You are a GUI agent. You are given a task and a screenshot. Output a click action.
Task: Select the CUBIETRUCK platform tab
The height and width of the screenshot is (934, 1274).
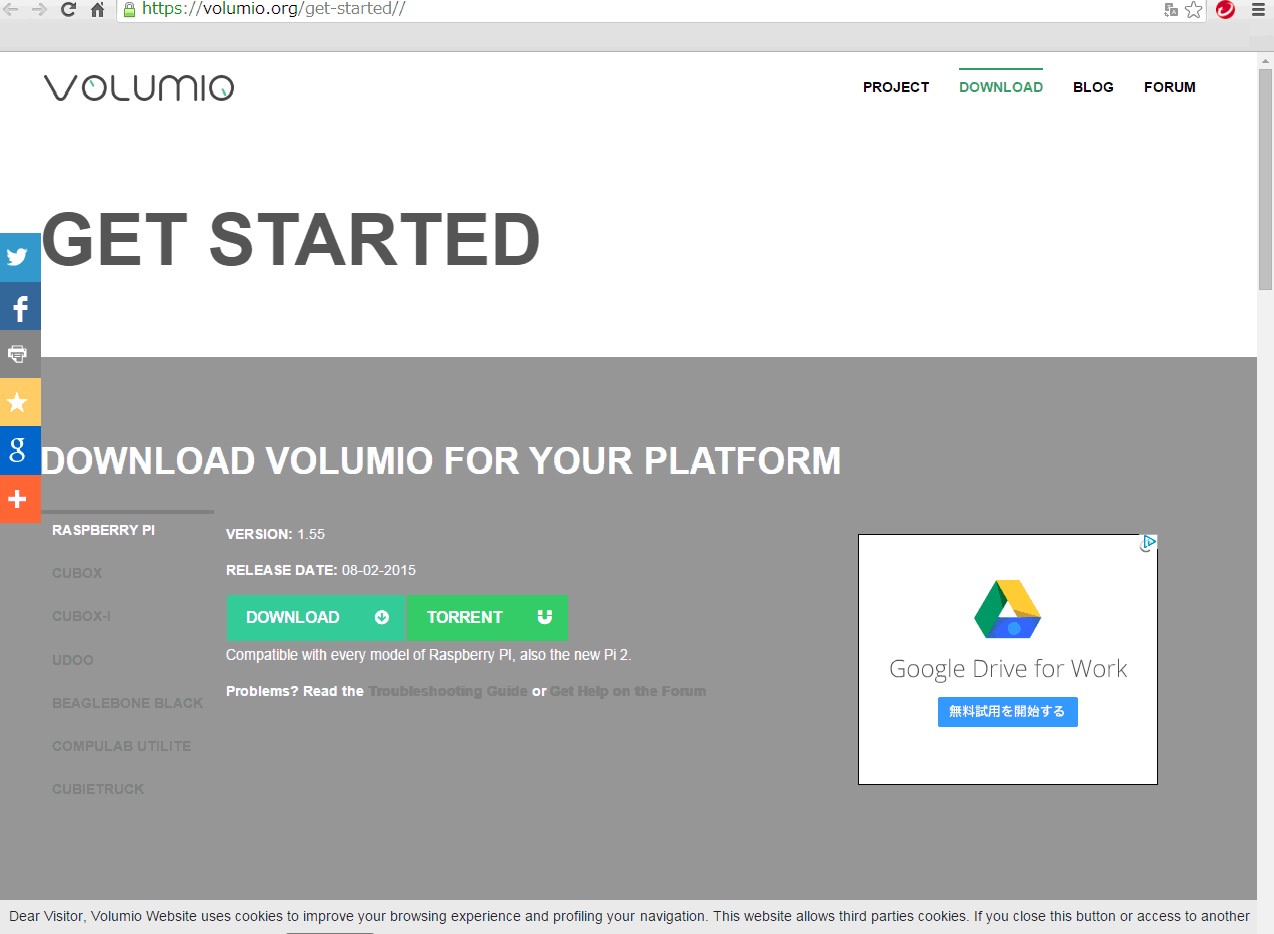pyautogui.click(x=98, y=789)
